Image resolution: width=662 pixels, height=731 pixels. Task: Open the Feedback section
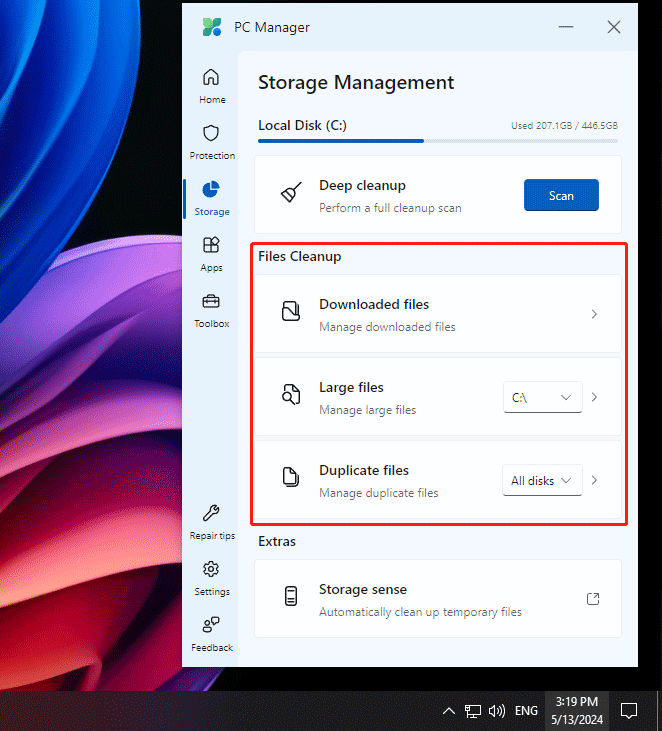[212, 634]
